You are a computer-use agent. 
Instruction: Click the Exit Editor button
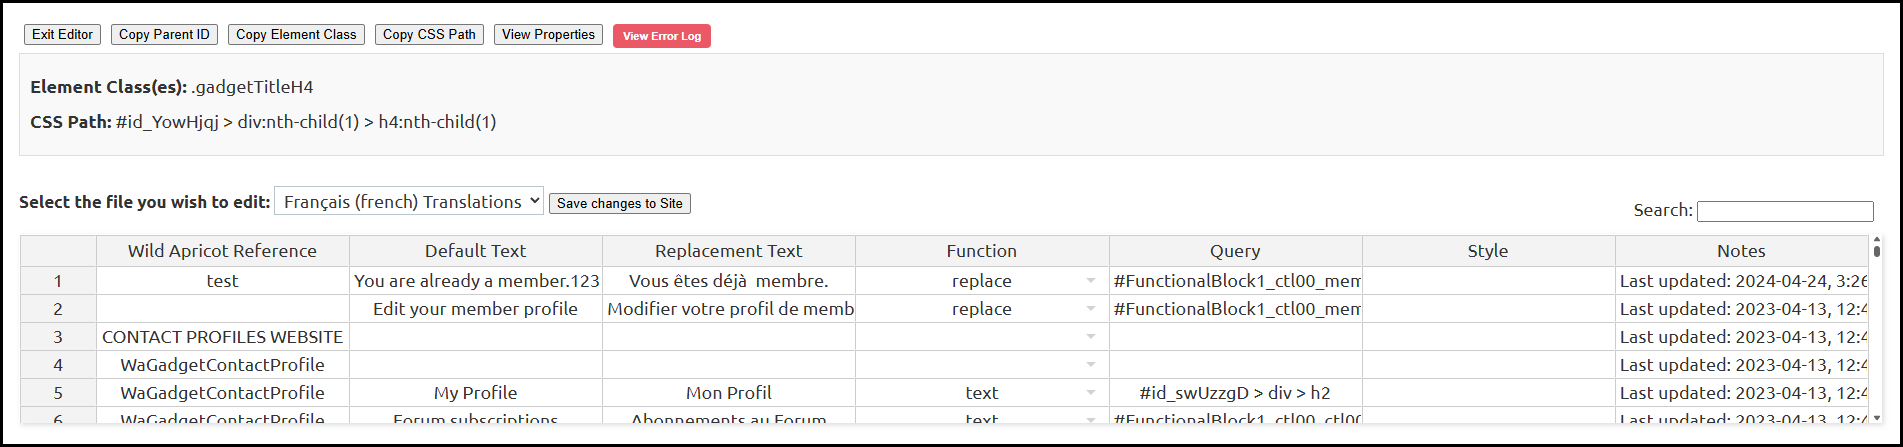click(x=62, y=35)
